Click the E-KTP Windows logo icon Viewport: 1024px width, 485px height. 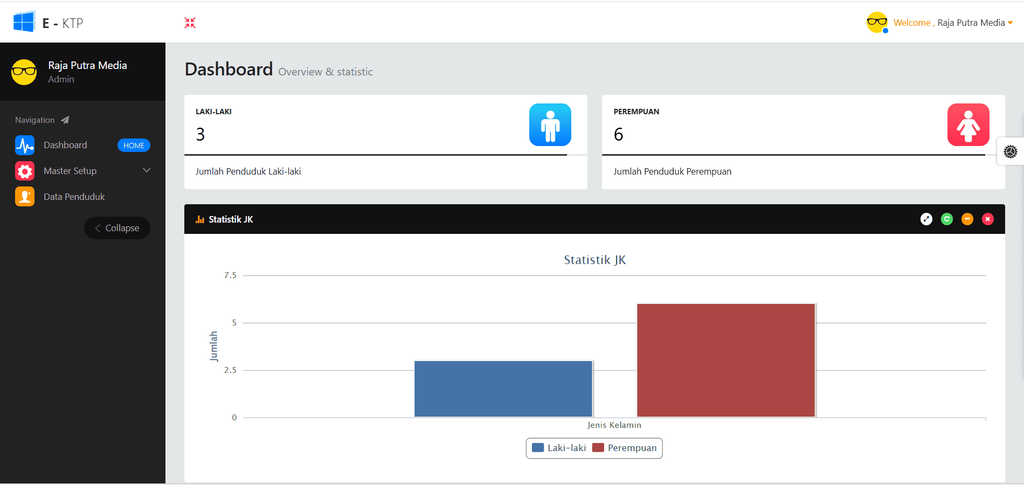(24, 22)
